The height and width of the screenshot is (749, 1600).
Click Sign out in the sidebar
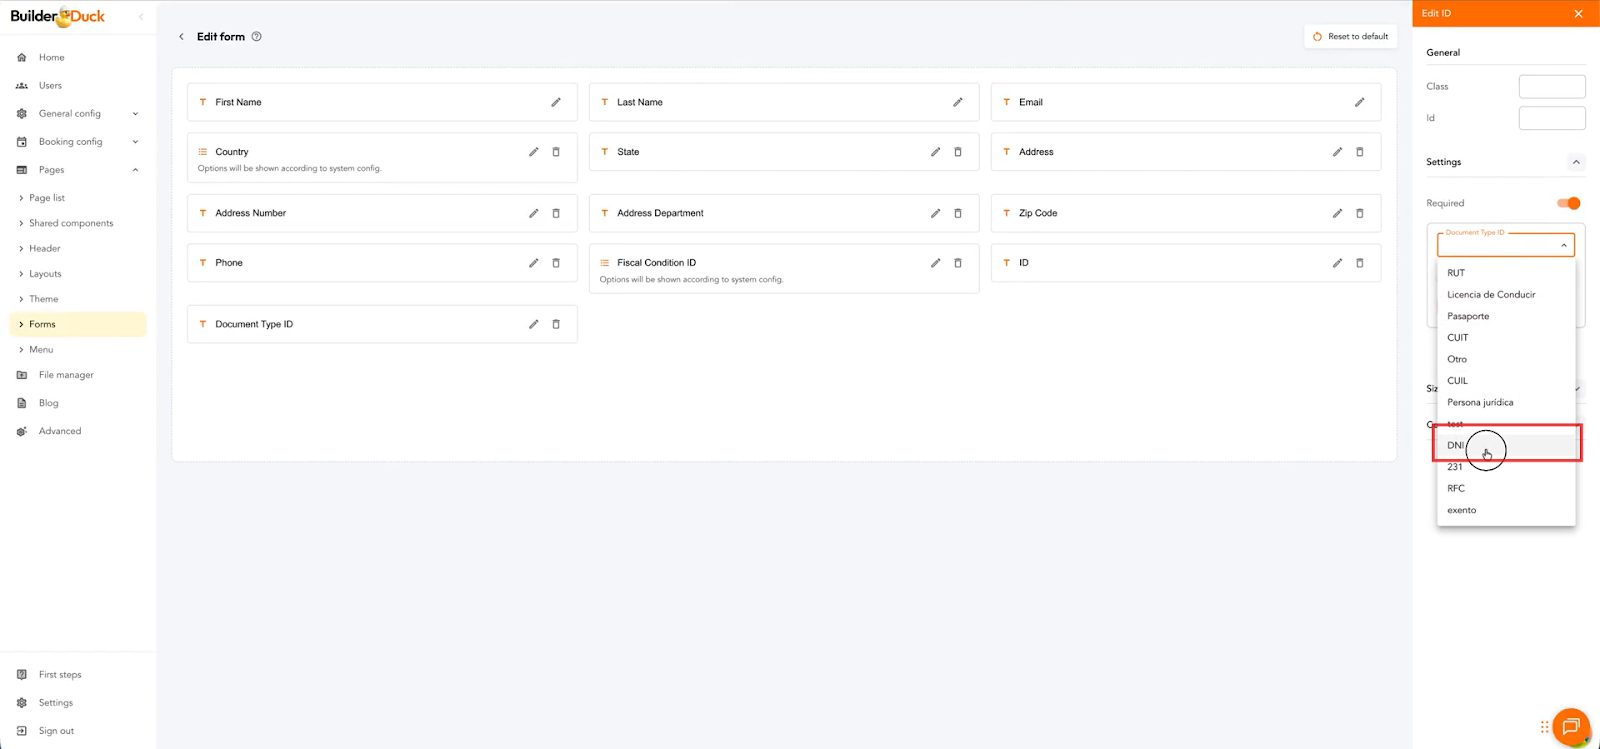pyautogui.click(x=56, y=731)
